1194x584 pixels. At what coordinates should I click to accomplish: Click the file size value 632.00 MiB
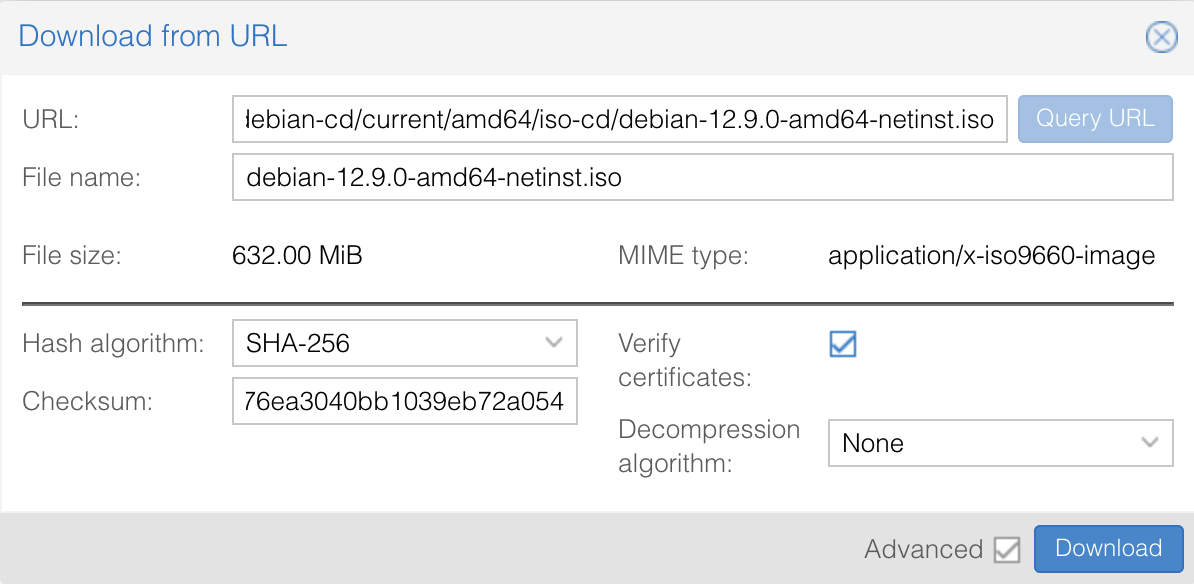pyautogui.click(x=297, y=256)
